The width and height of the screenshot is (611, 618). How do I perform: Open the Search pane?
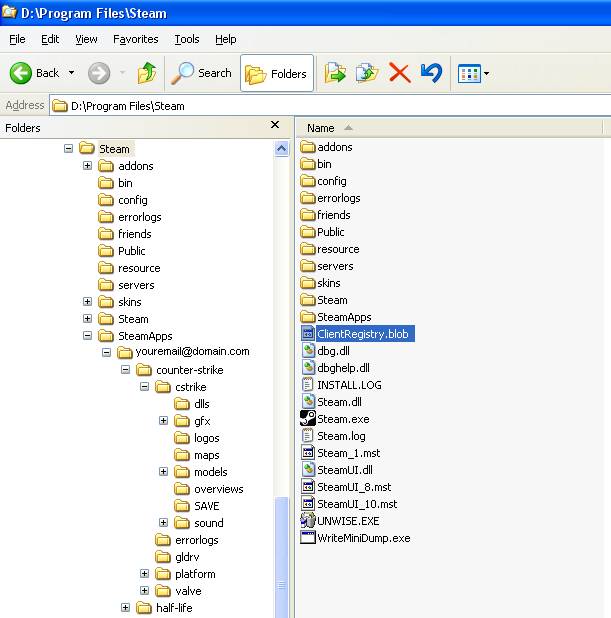pyautogui.click(x=201, y=73)
